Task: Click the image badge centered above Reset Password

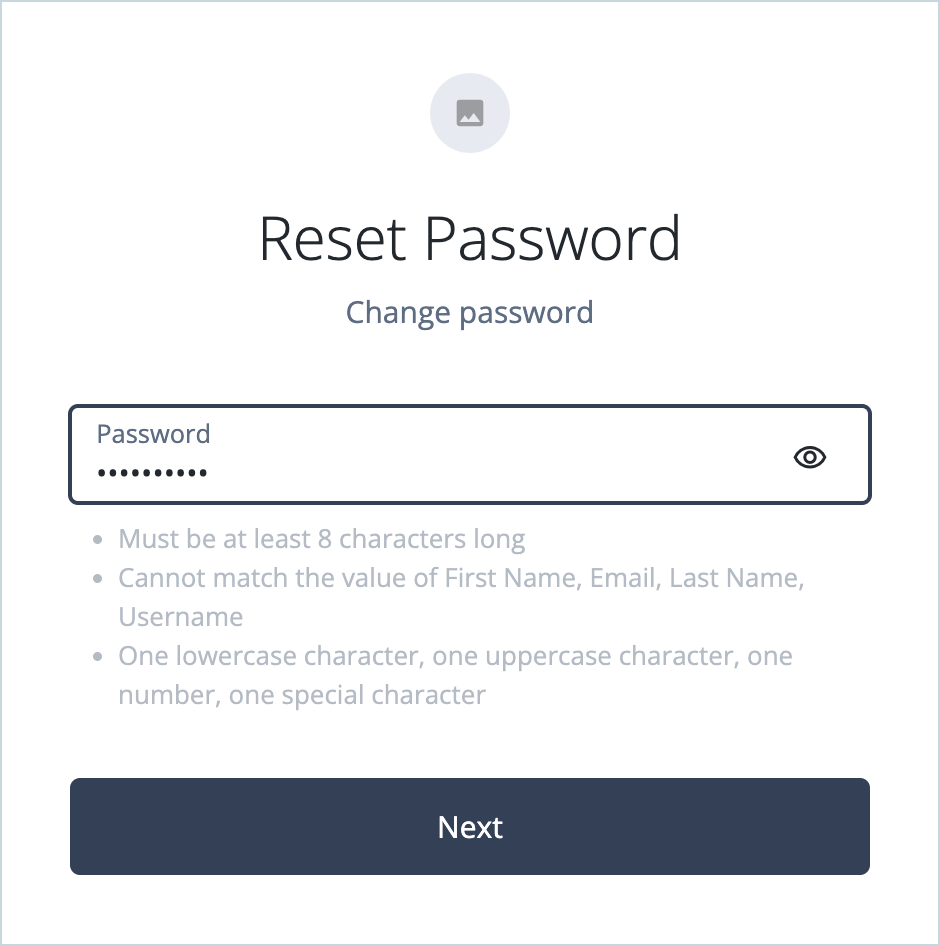Action: tap(470, 112)
